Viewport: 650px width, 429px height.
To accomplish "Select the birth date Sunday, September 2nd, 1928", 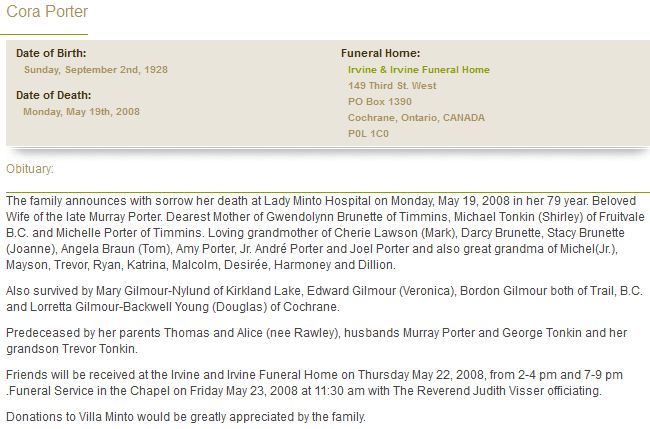I will 95,70.
